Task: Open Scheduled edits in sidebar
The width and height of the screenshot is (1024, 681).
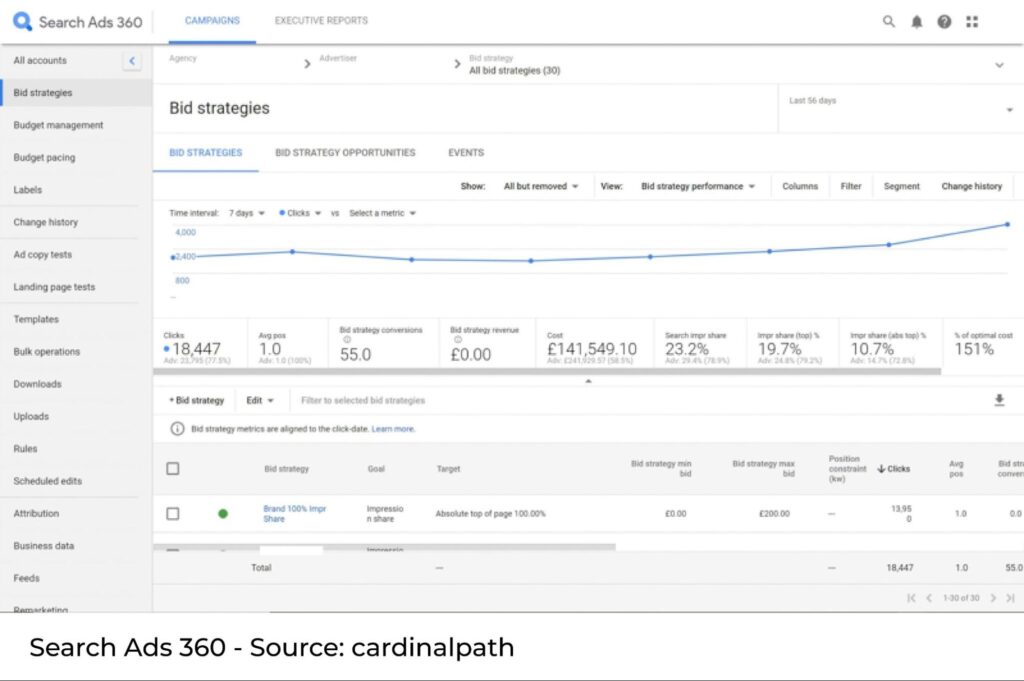Action: point(48,481)
